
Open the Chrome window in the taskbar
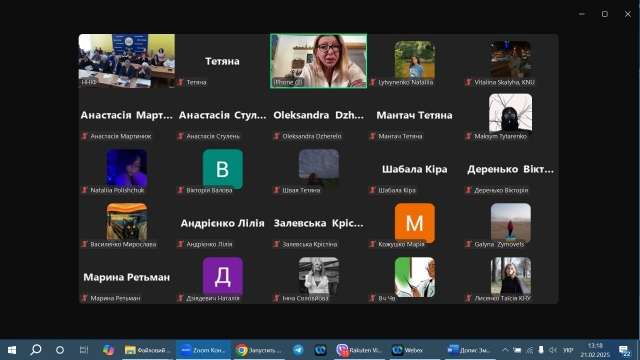[259, 350]
